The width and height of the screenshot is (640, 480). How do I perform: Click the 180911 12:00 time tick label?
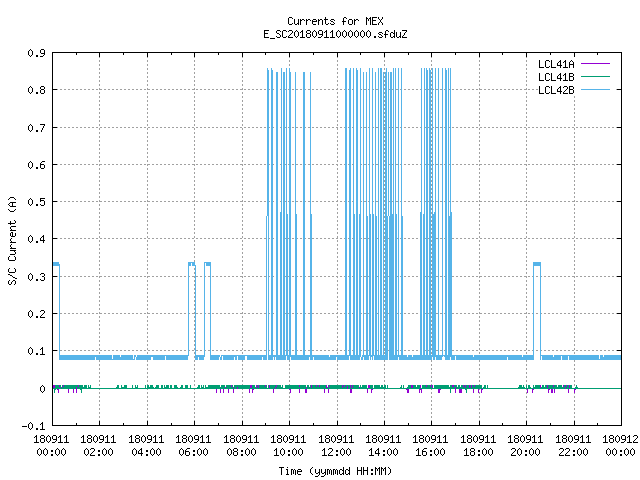336,446
